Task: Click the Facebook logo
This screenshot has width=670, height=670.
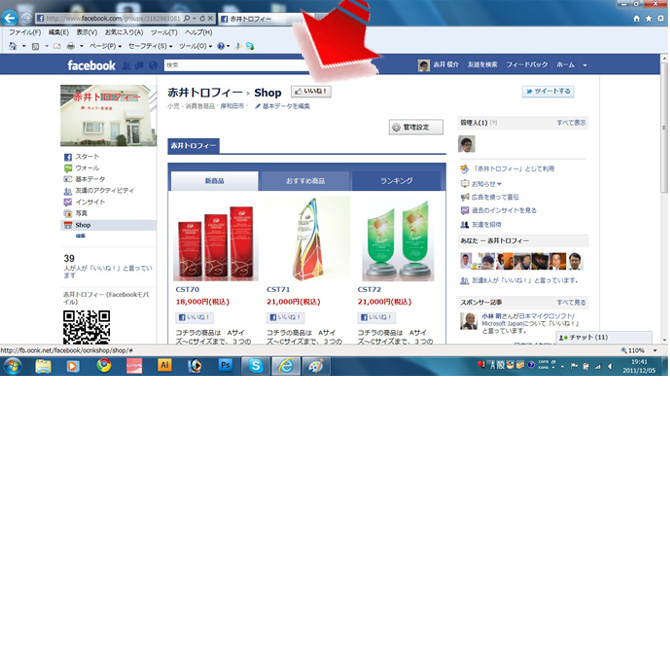Action: coord(91,66)
